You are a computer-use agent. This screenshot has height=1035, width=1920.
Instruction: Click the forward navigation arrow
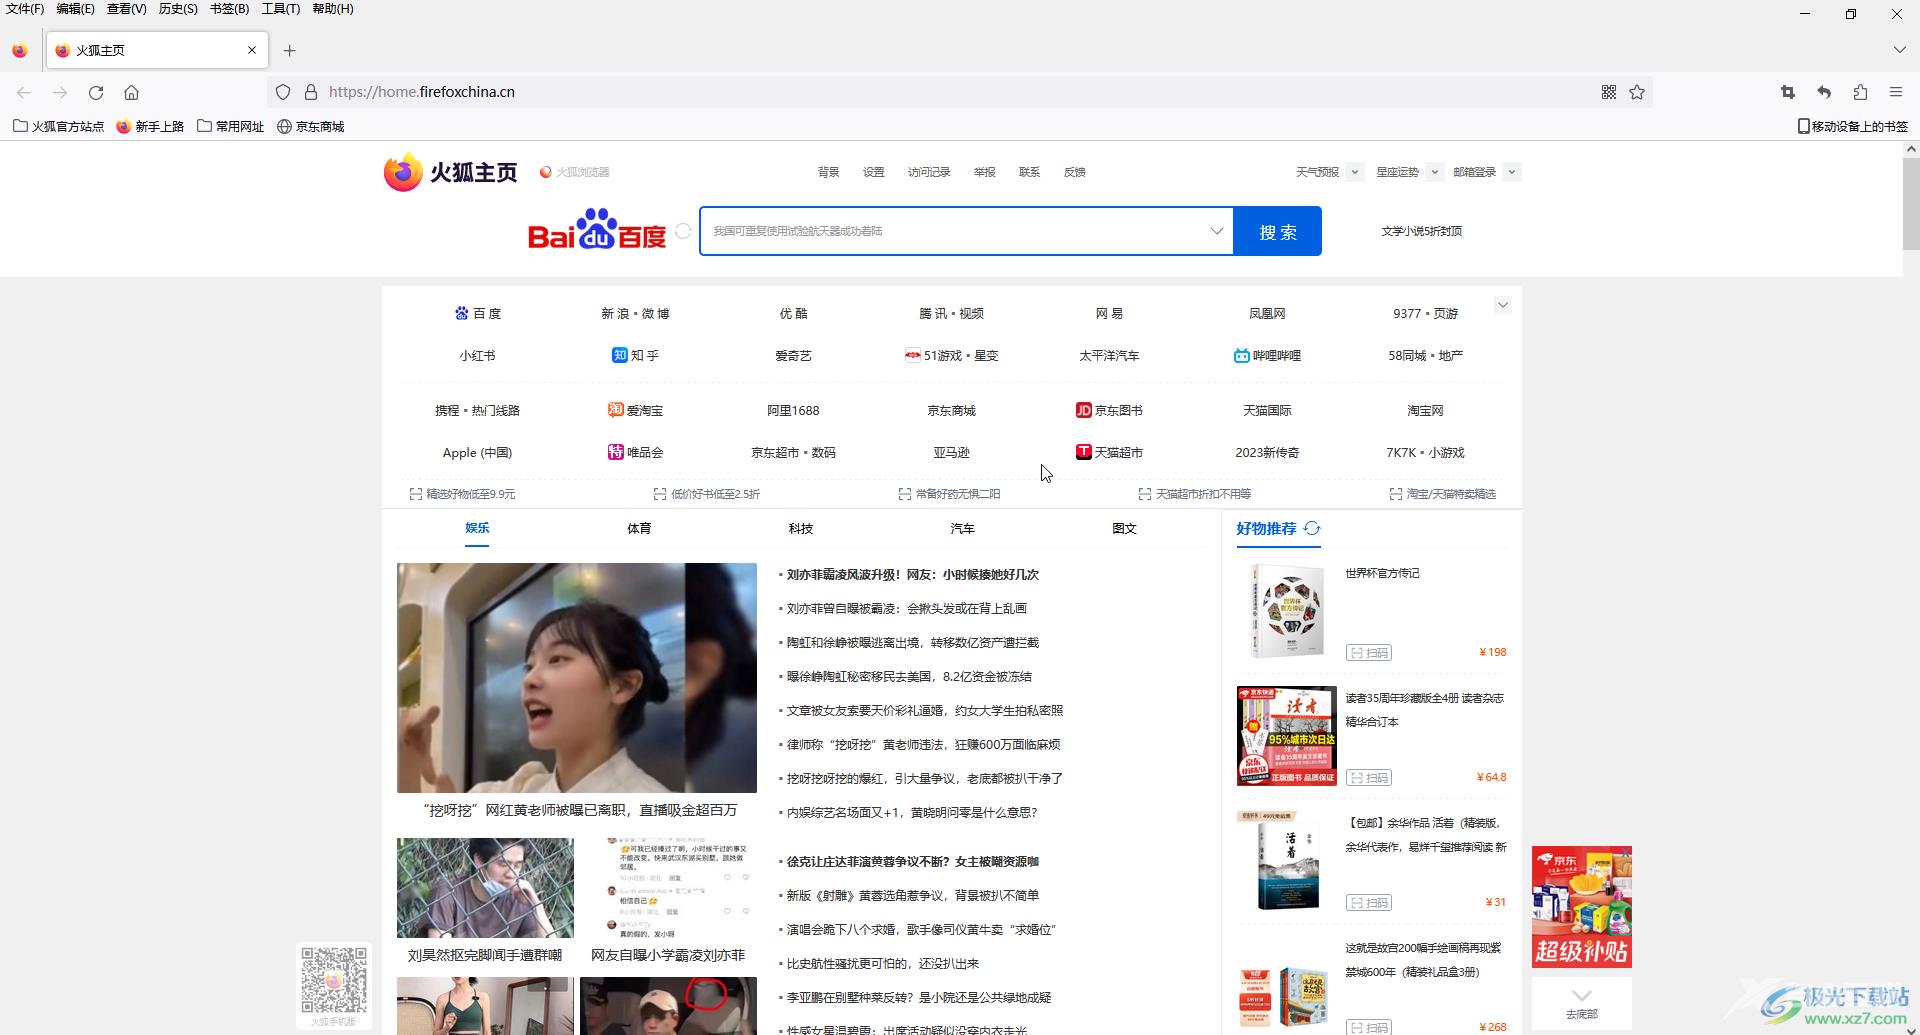pyautogui.click(x=60, y=92)
